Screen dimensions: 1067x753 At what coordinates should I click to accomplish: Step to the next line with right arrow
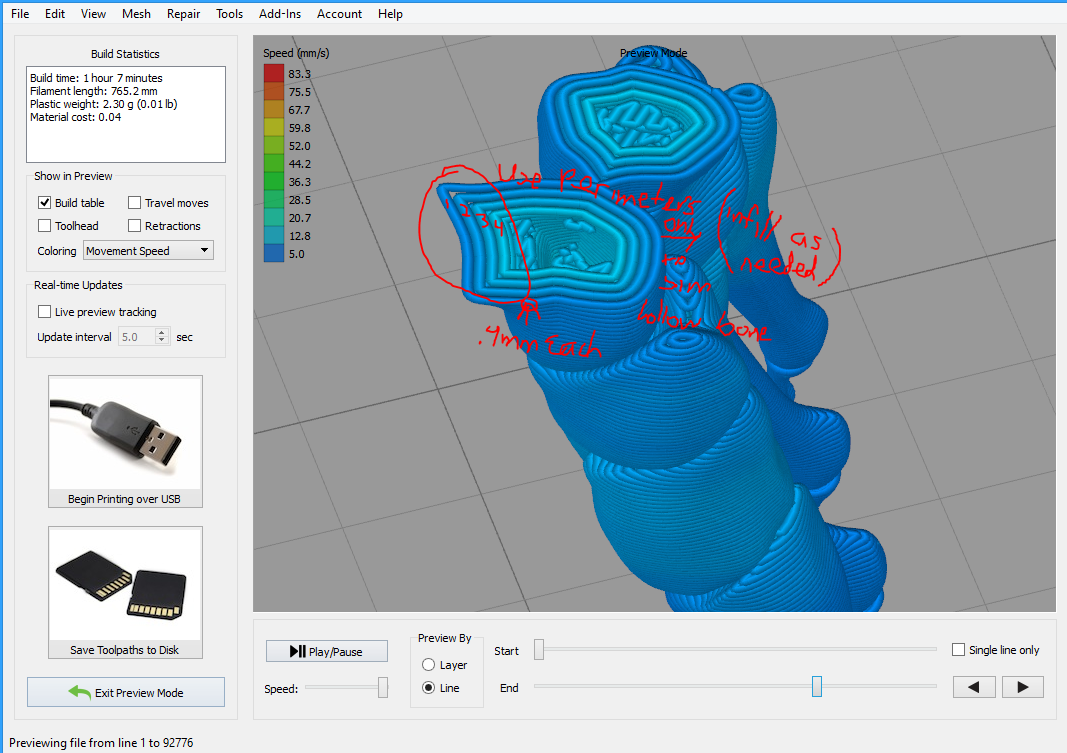coord(1022,687)
